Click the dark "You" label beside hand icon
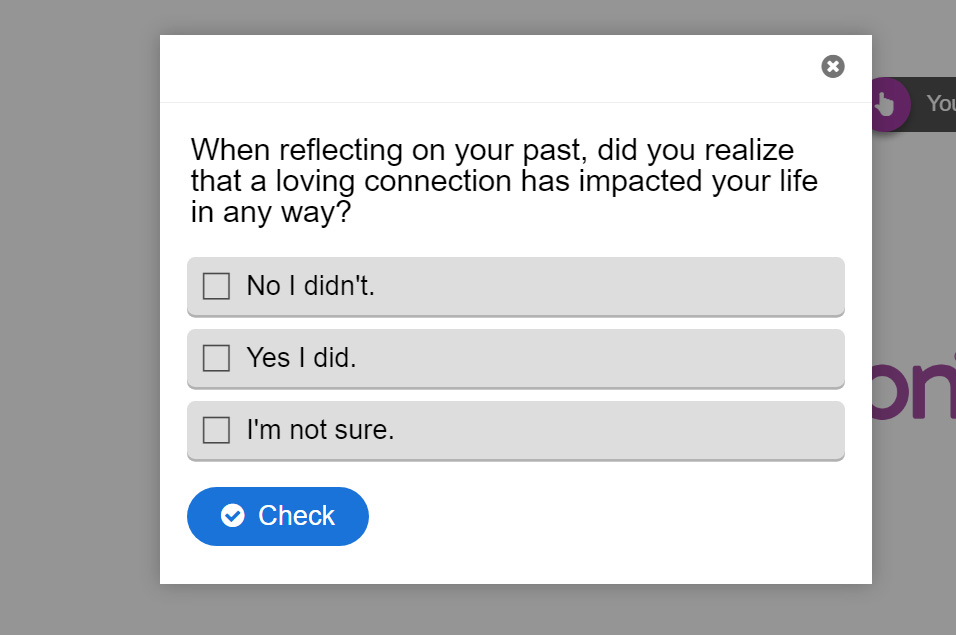This screenshot has height=635, width=956. [938, 104]
